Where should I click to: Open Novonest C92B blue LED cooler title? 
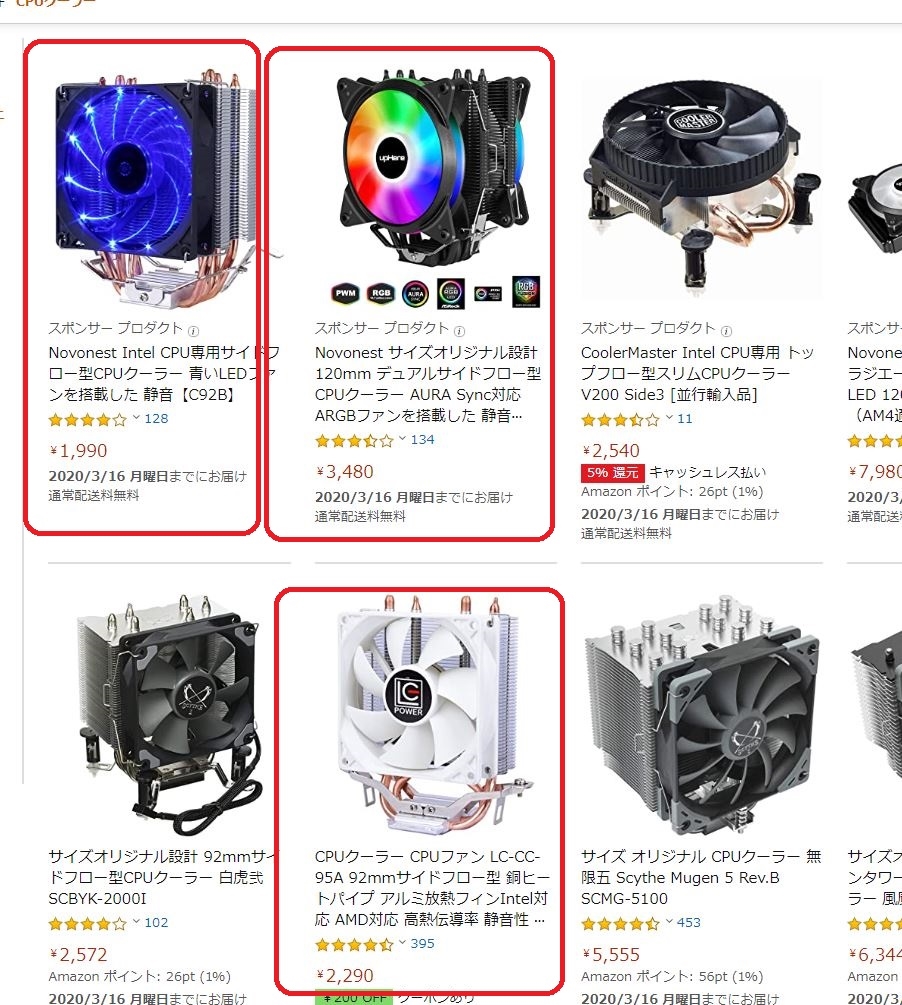tap(163, 373)
